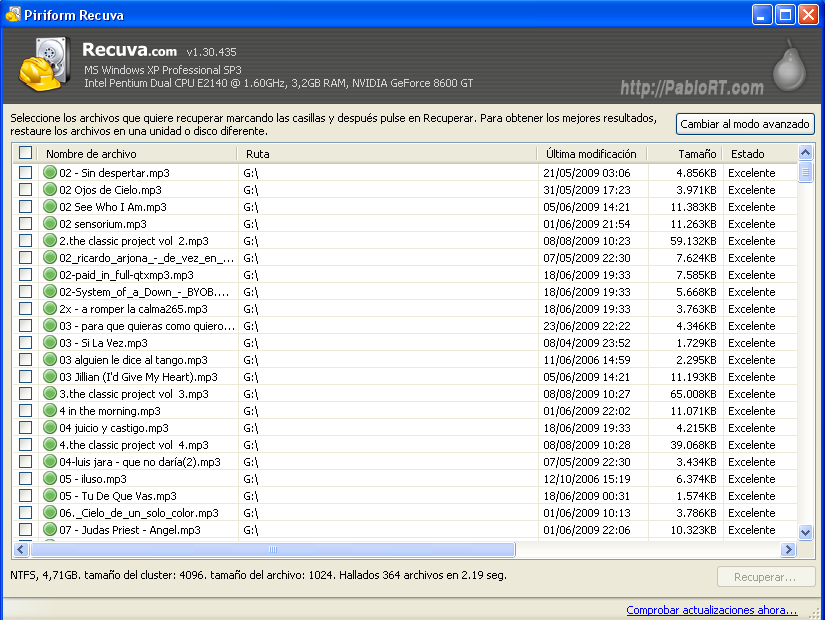Tick checkbox for 04 juicio y castigo.mp3
This screenshot has height=620, width=825.
(x=25, y=428)
